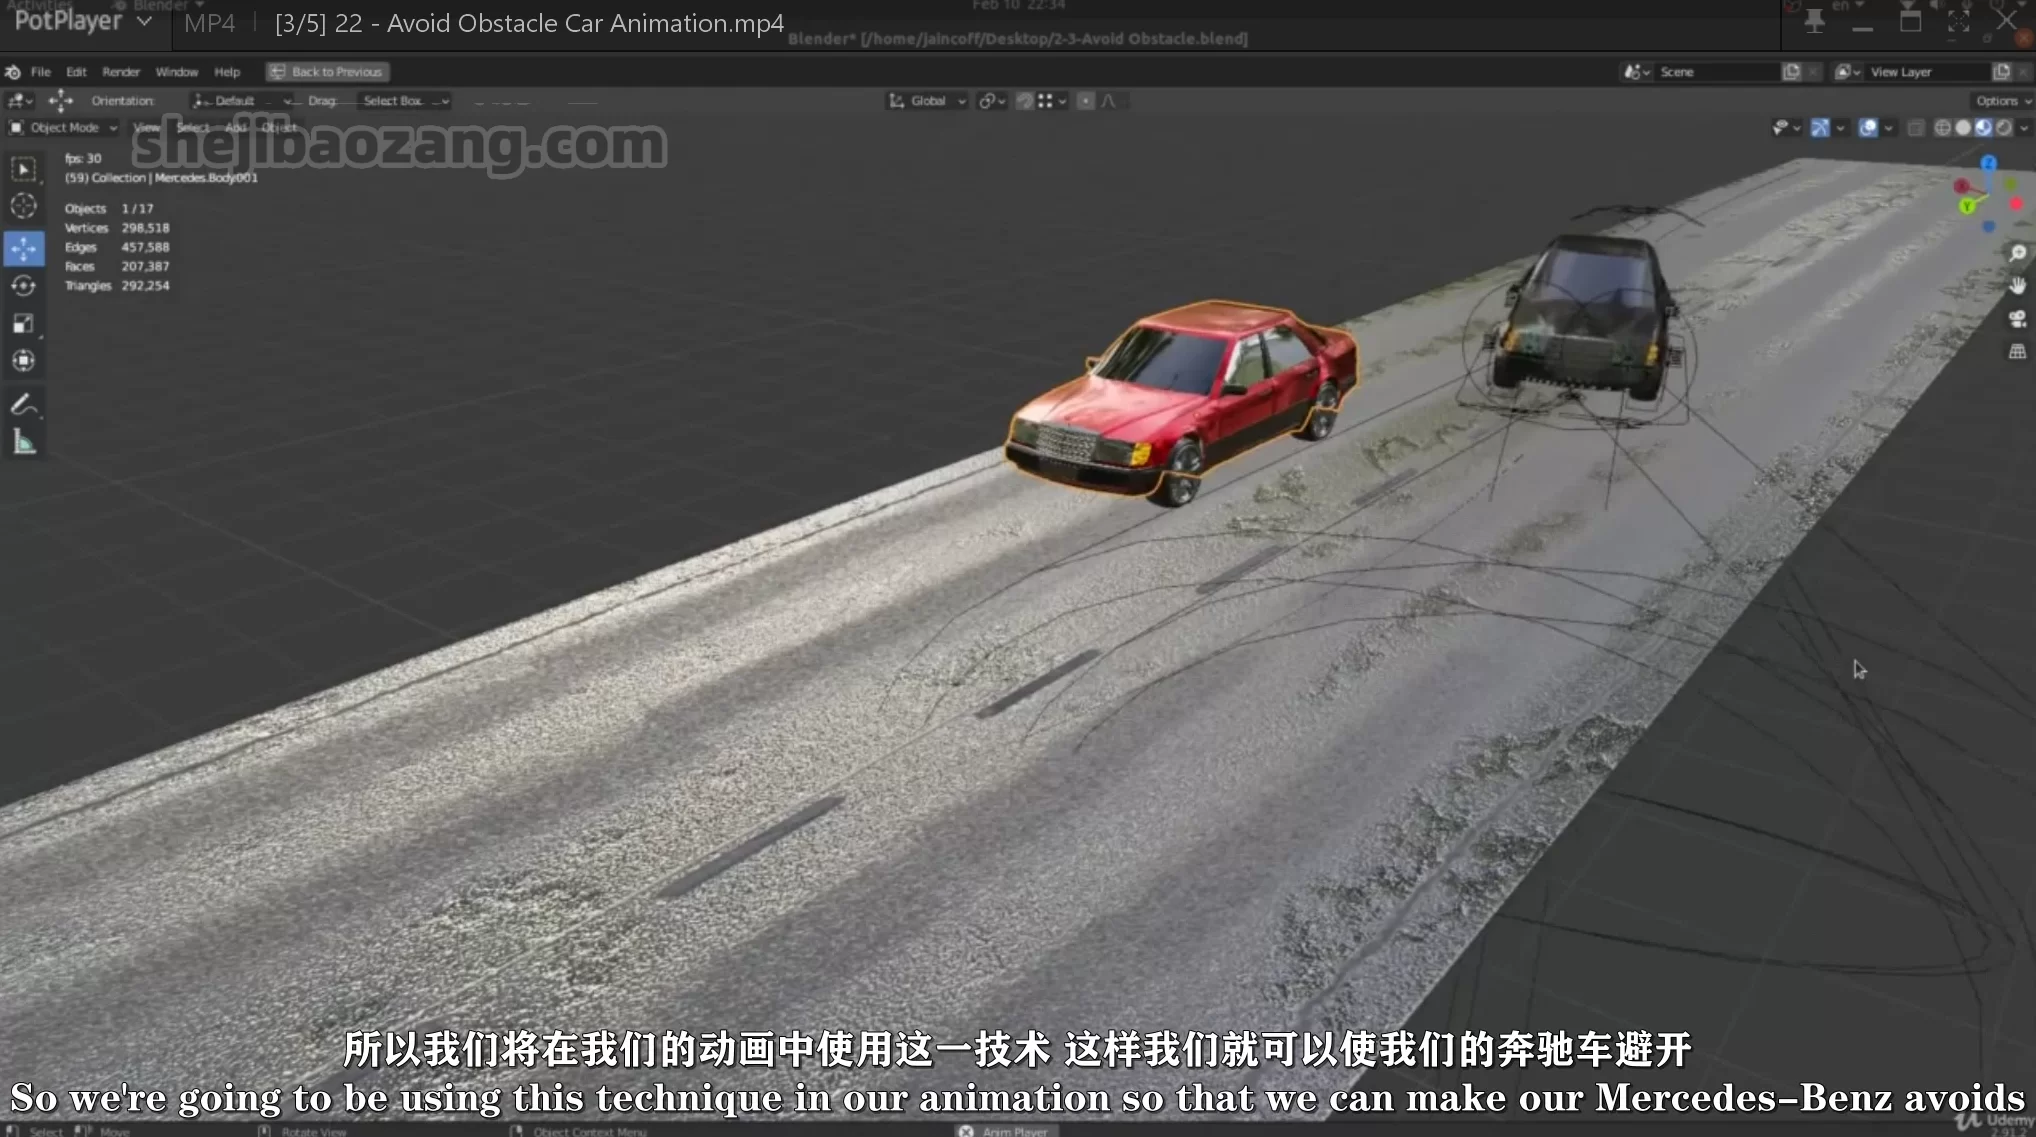
Task: Open the Render menu
Action: [121, 72]
